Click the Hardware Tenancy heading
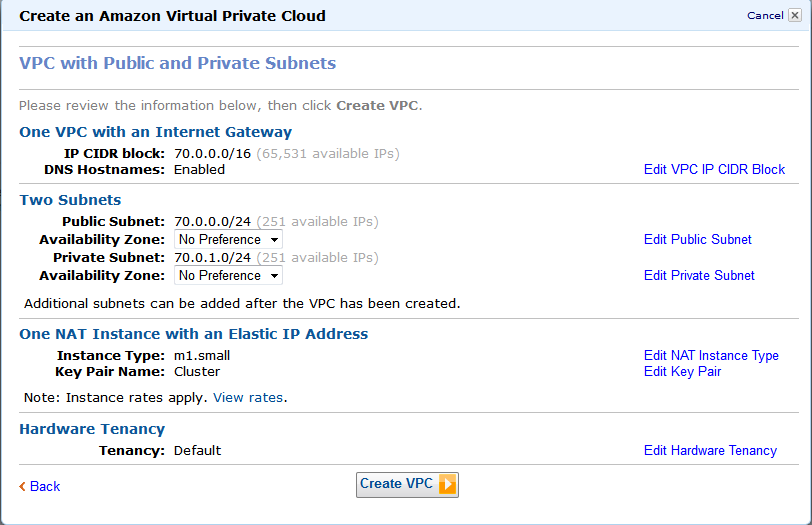This screenshot has width=812, height=525. pyautogui.click(x=92, y=429)
